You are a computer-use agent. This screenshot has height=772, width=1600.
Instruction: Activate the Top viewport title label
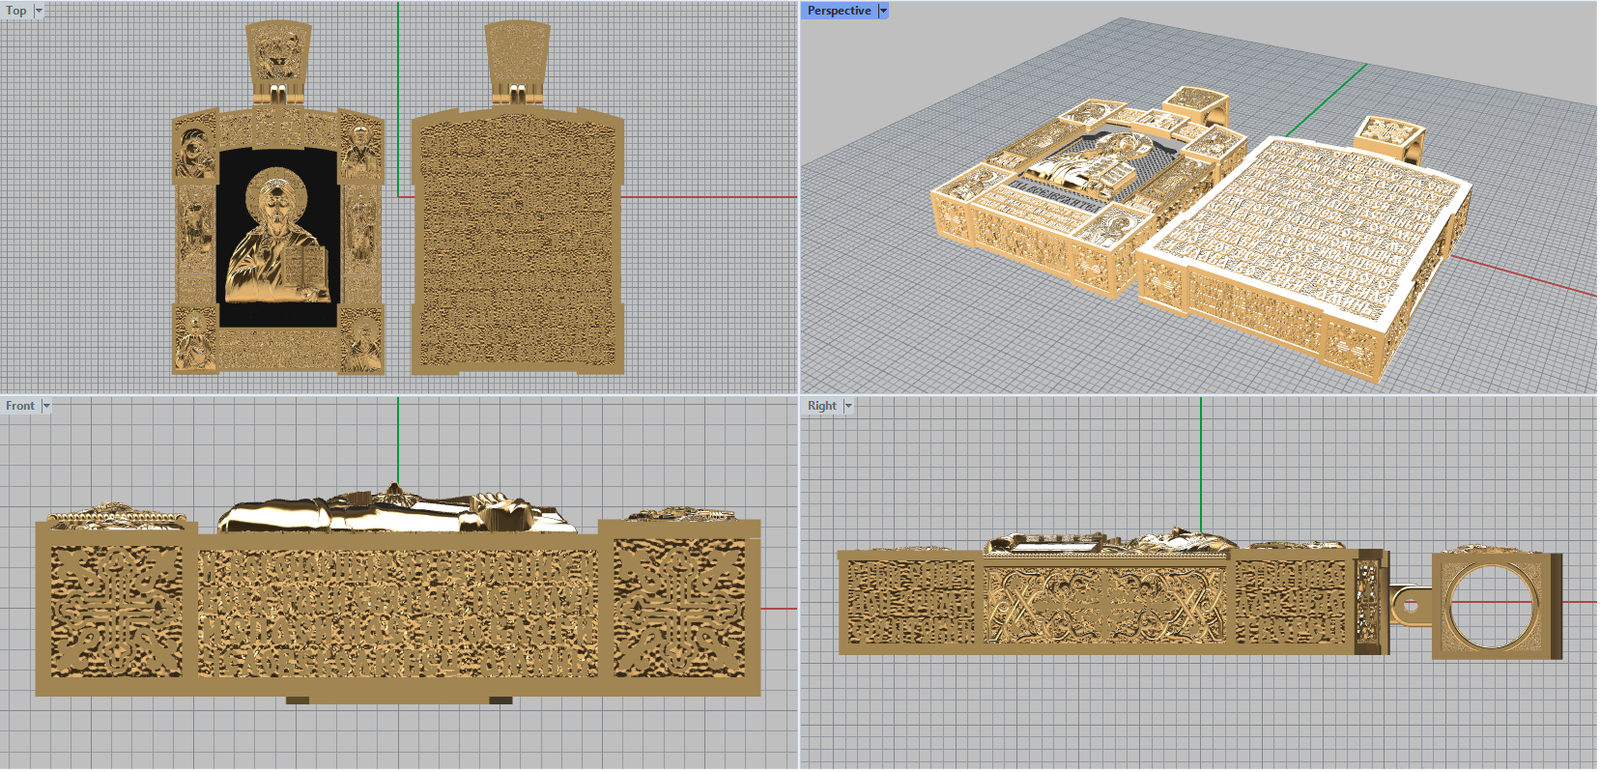pyautogui.click(x=17, y=11)
